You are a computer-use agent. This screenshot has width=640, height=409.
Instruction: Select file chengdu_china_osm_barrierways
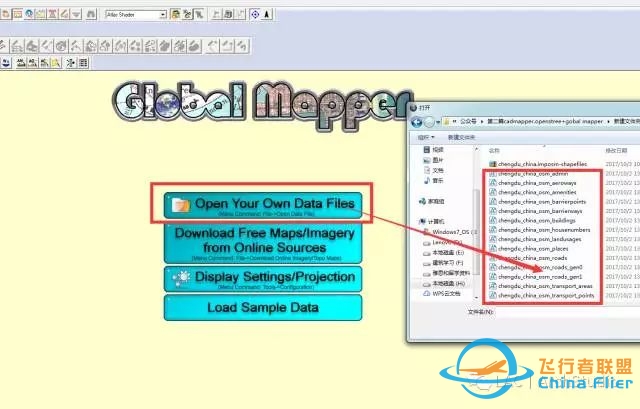click(536, 211)
